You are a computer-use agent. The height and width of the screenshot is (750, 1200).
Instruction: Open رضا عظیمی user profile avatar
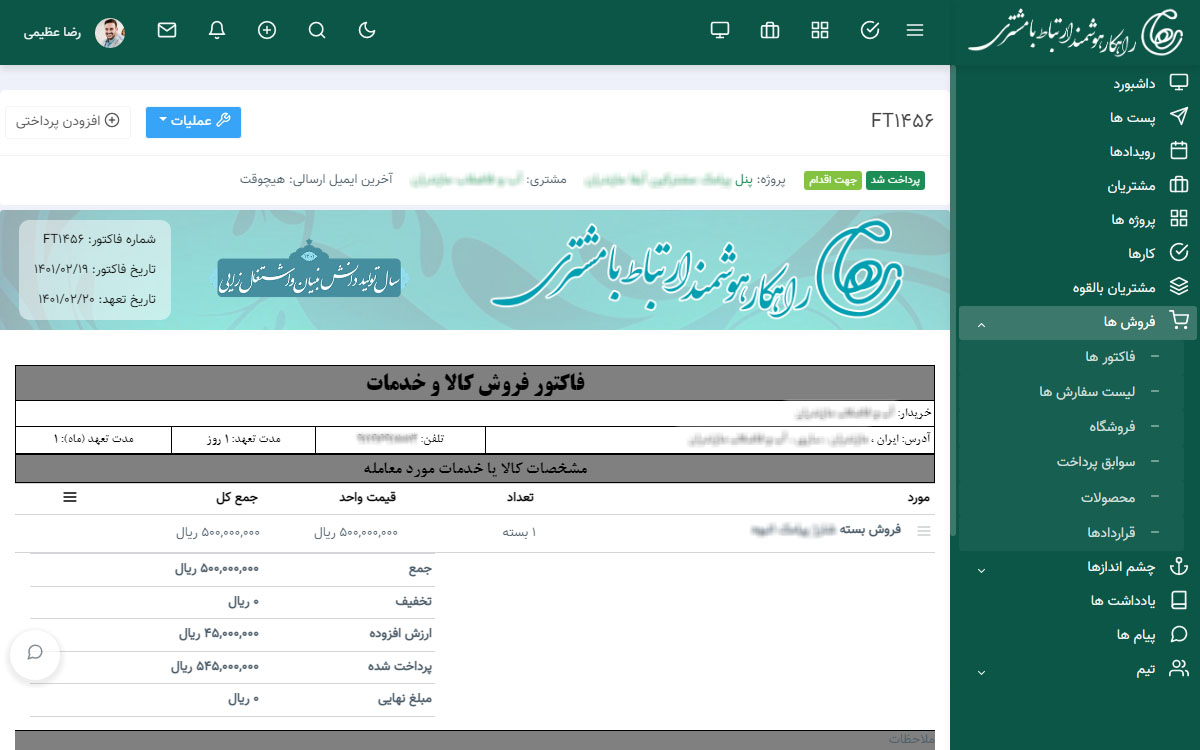(x=110, y=32)
